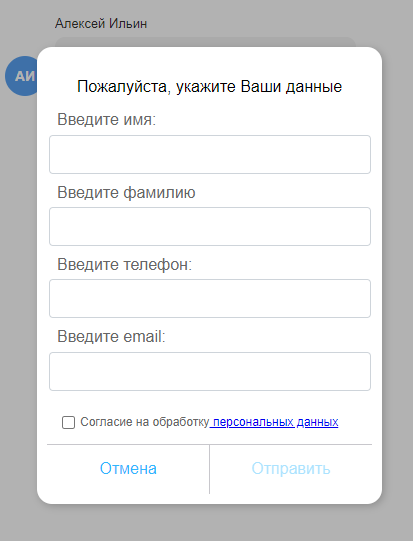The height and width of the screenshot is (541, 413).
Task: Open the персональных link
Action: (253, 422)
